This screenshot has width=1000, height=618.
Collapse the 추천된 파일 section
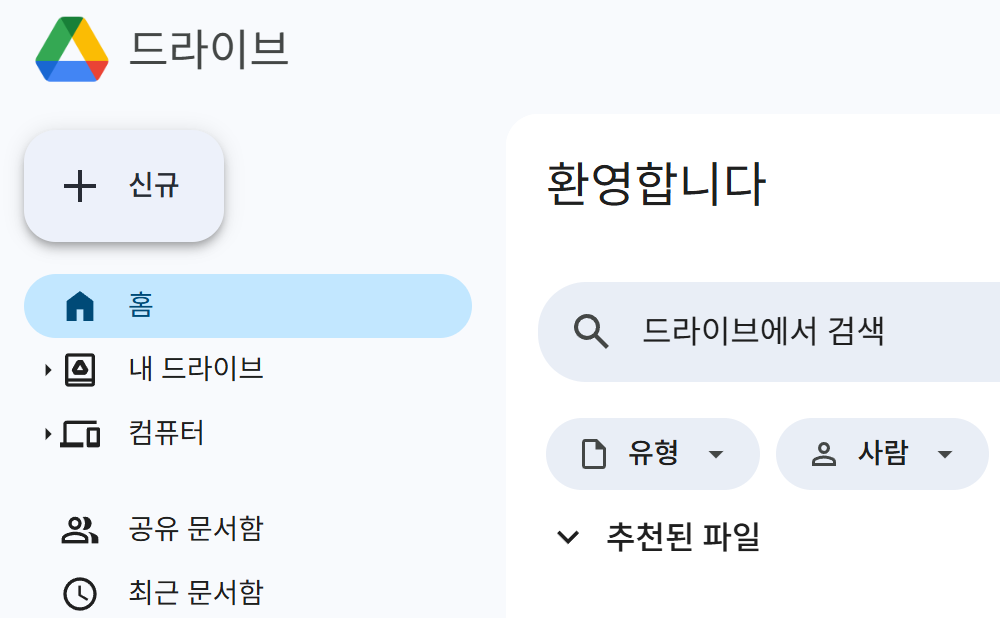click(x=567, y=536)
